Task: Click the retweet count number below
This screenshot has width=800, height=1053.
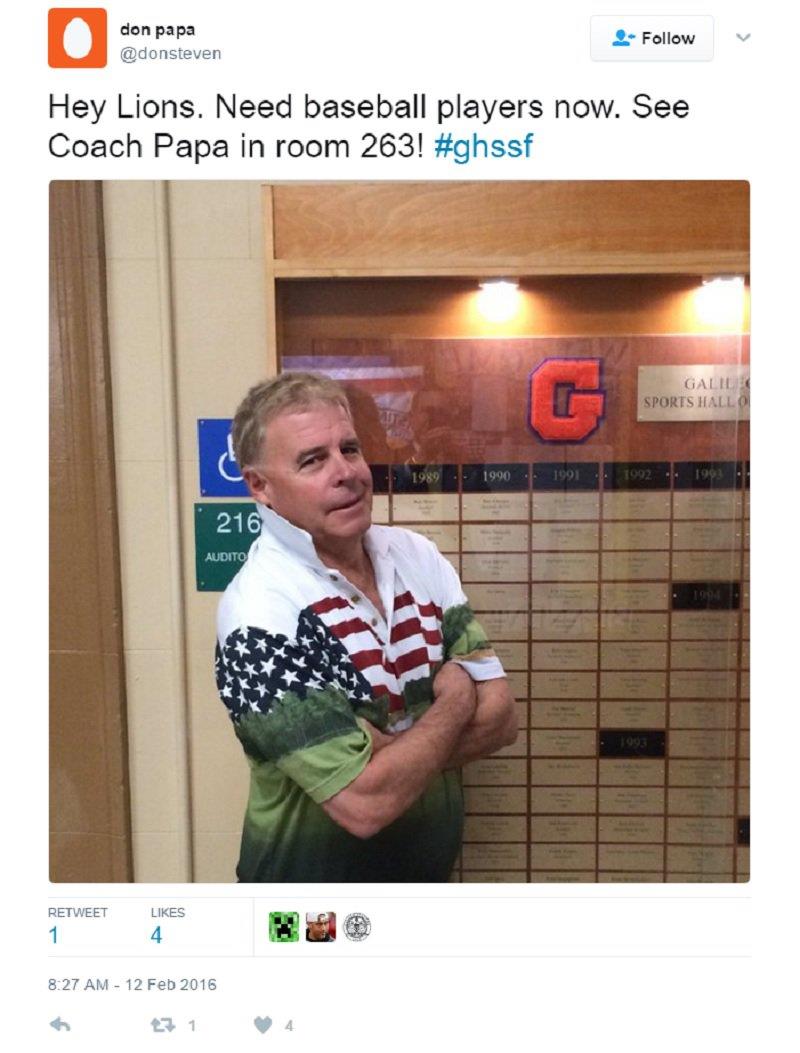Action: (191, 1025)
